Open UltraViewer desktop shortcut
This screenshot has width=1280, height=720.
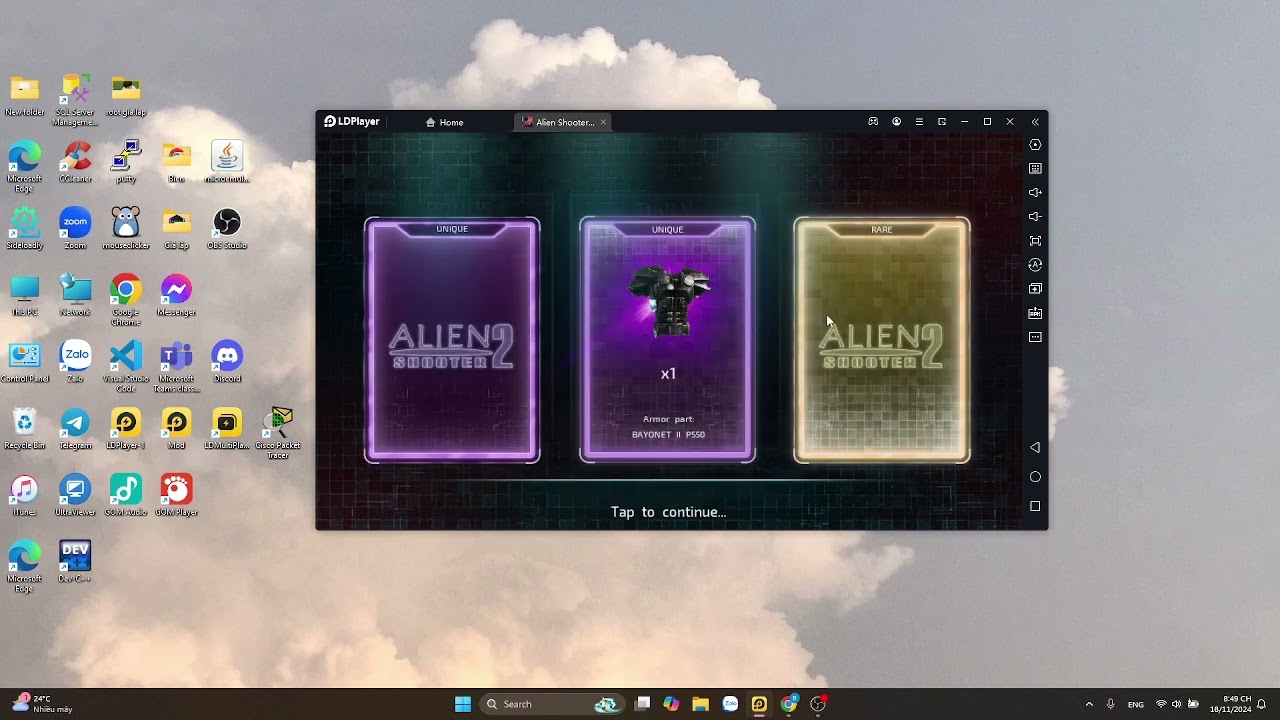tap(75, 495)
